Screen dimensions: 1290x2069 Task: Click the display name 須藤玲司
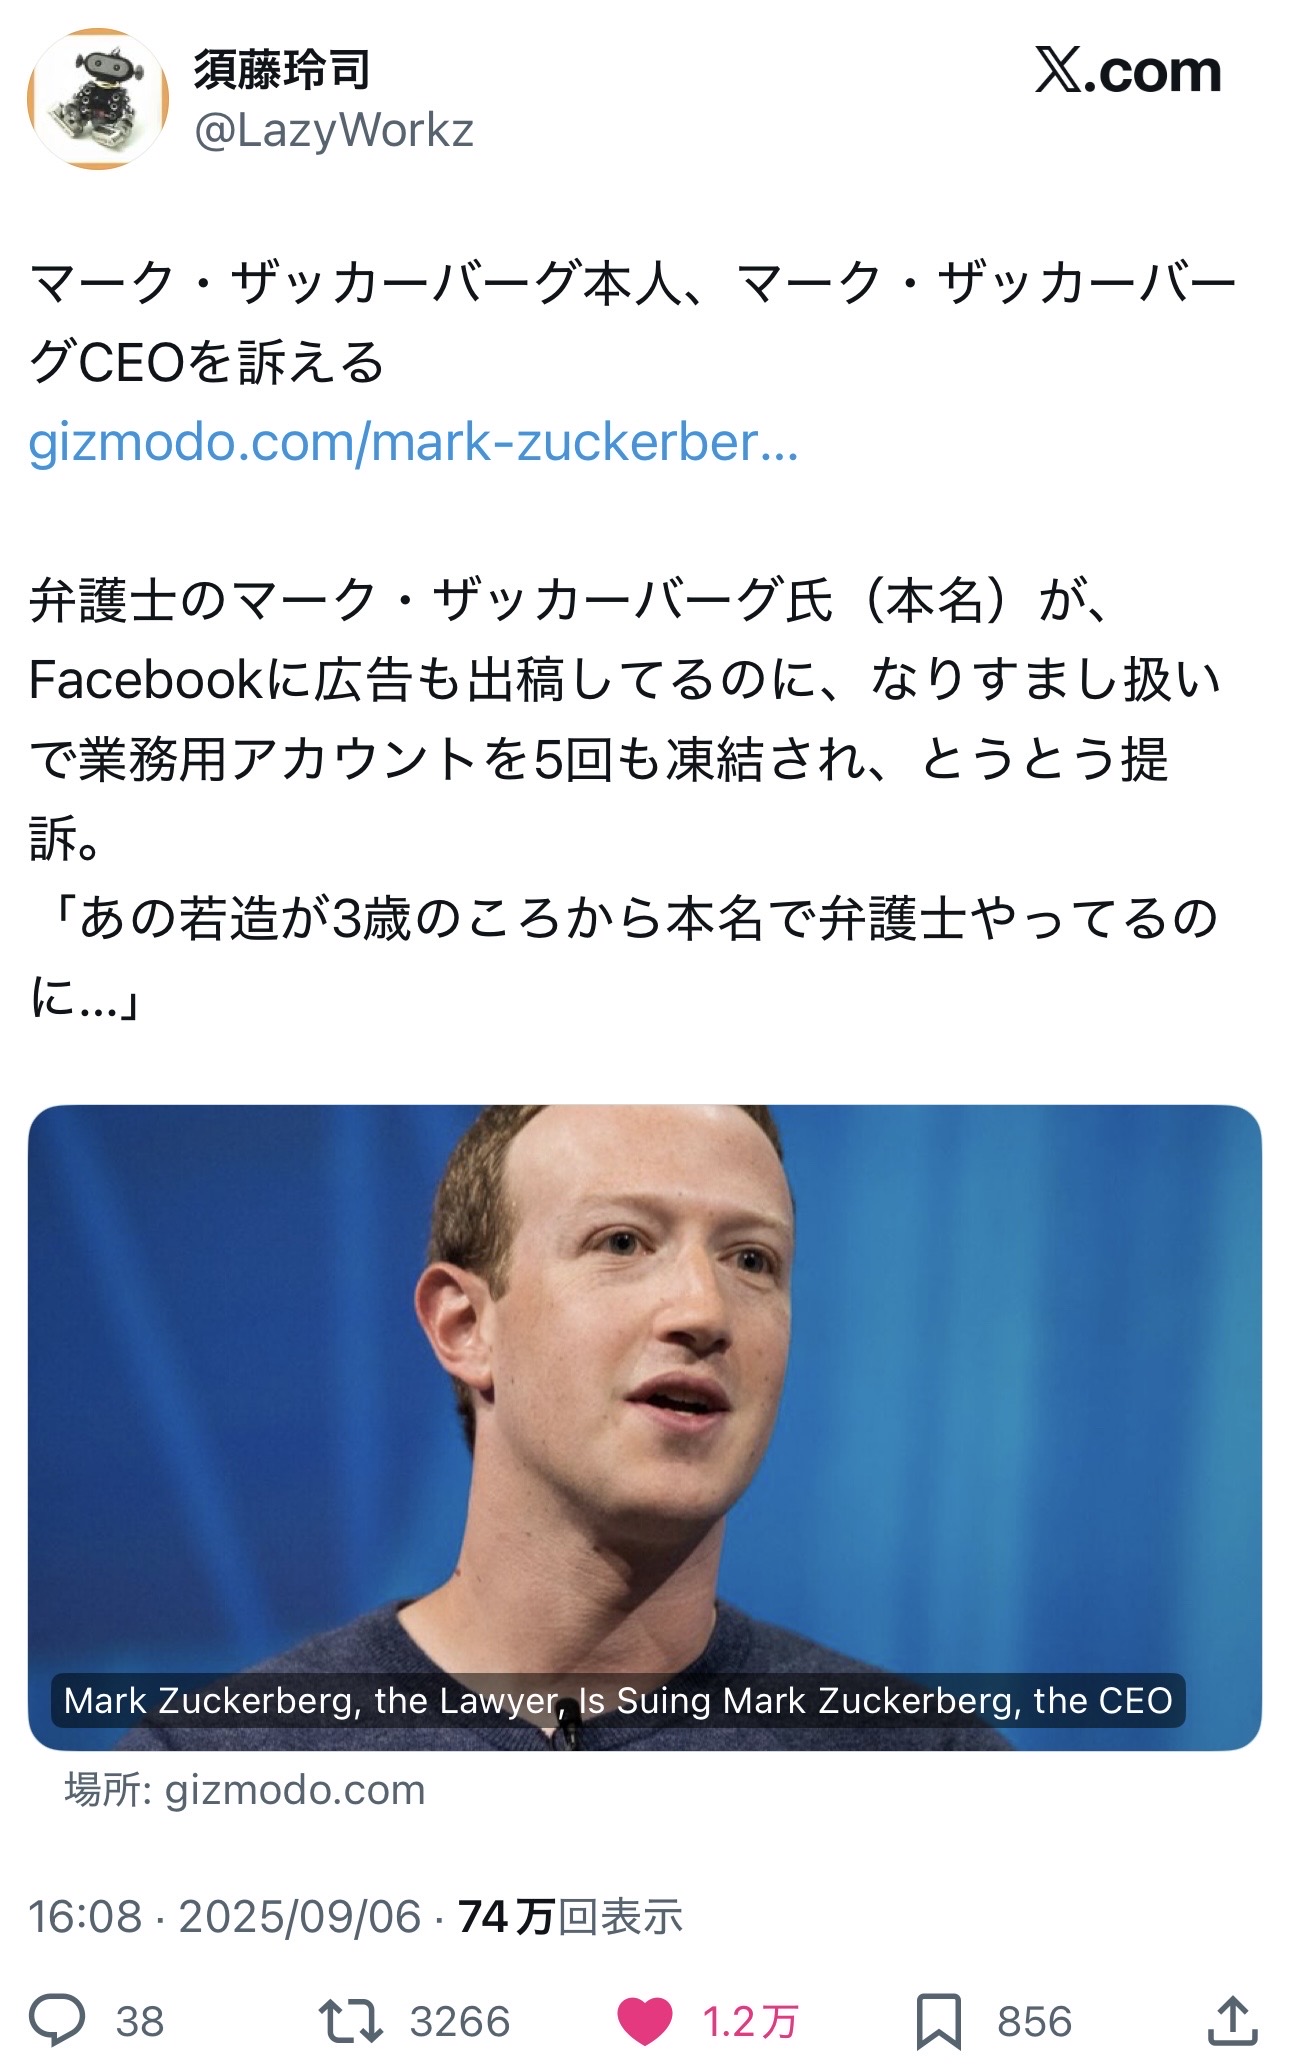tap(281, 70)
